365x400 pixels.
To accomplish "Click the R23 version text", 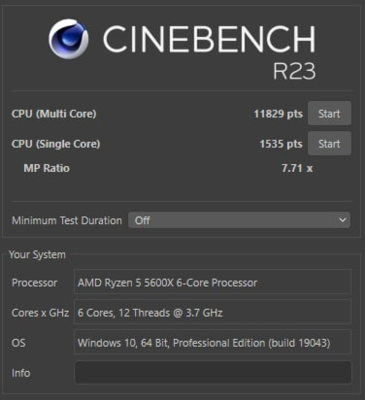I will pyautogui.click(x=294, y=71).
